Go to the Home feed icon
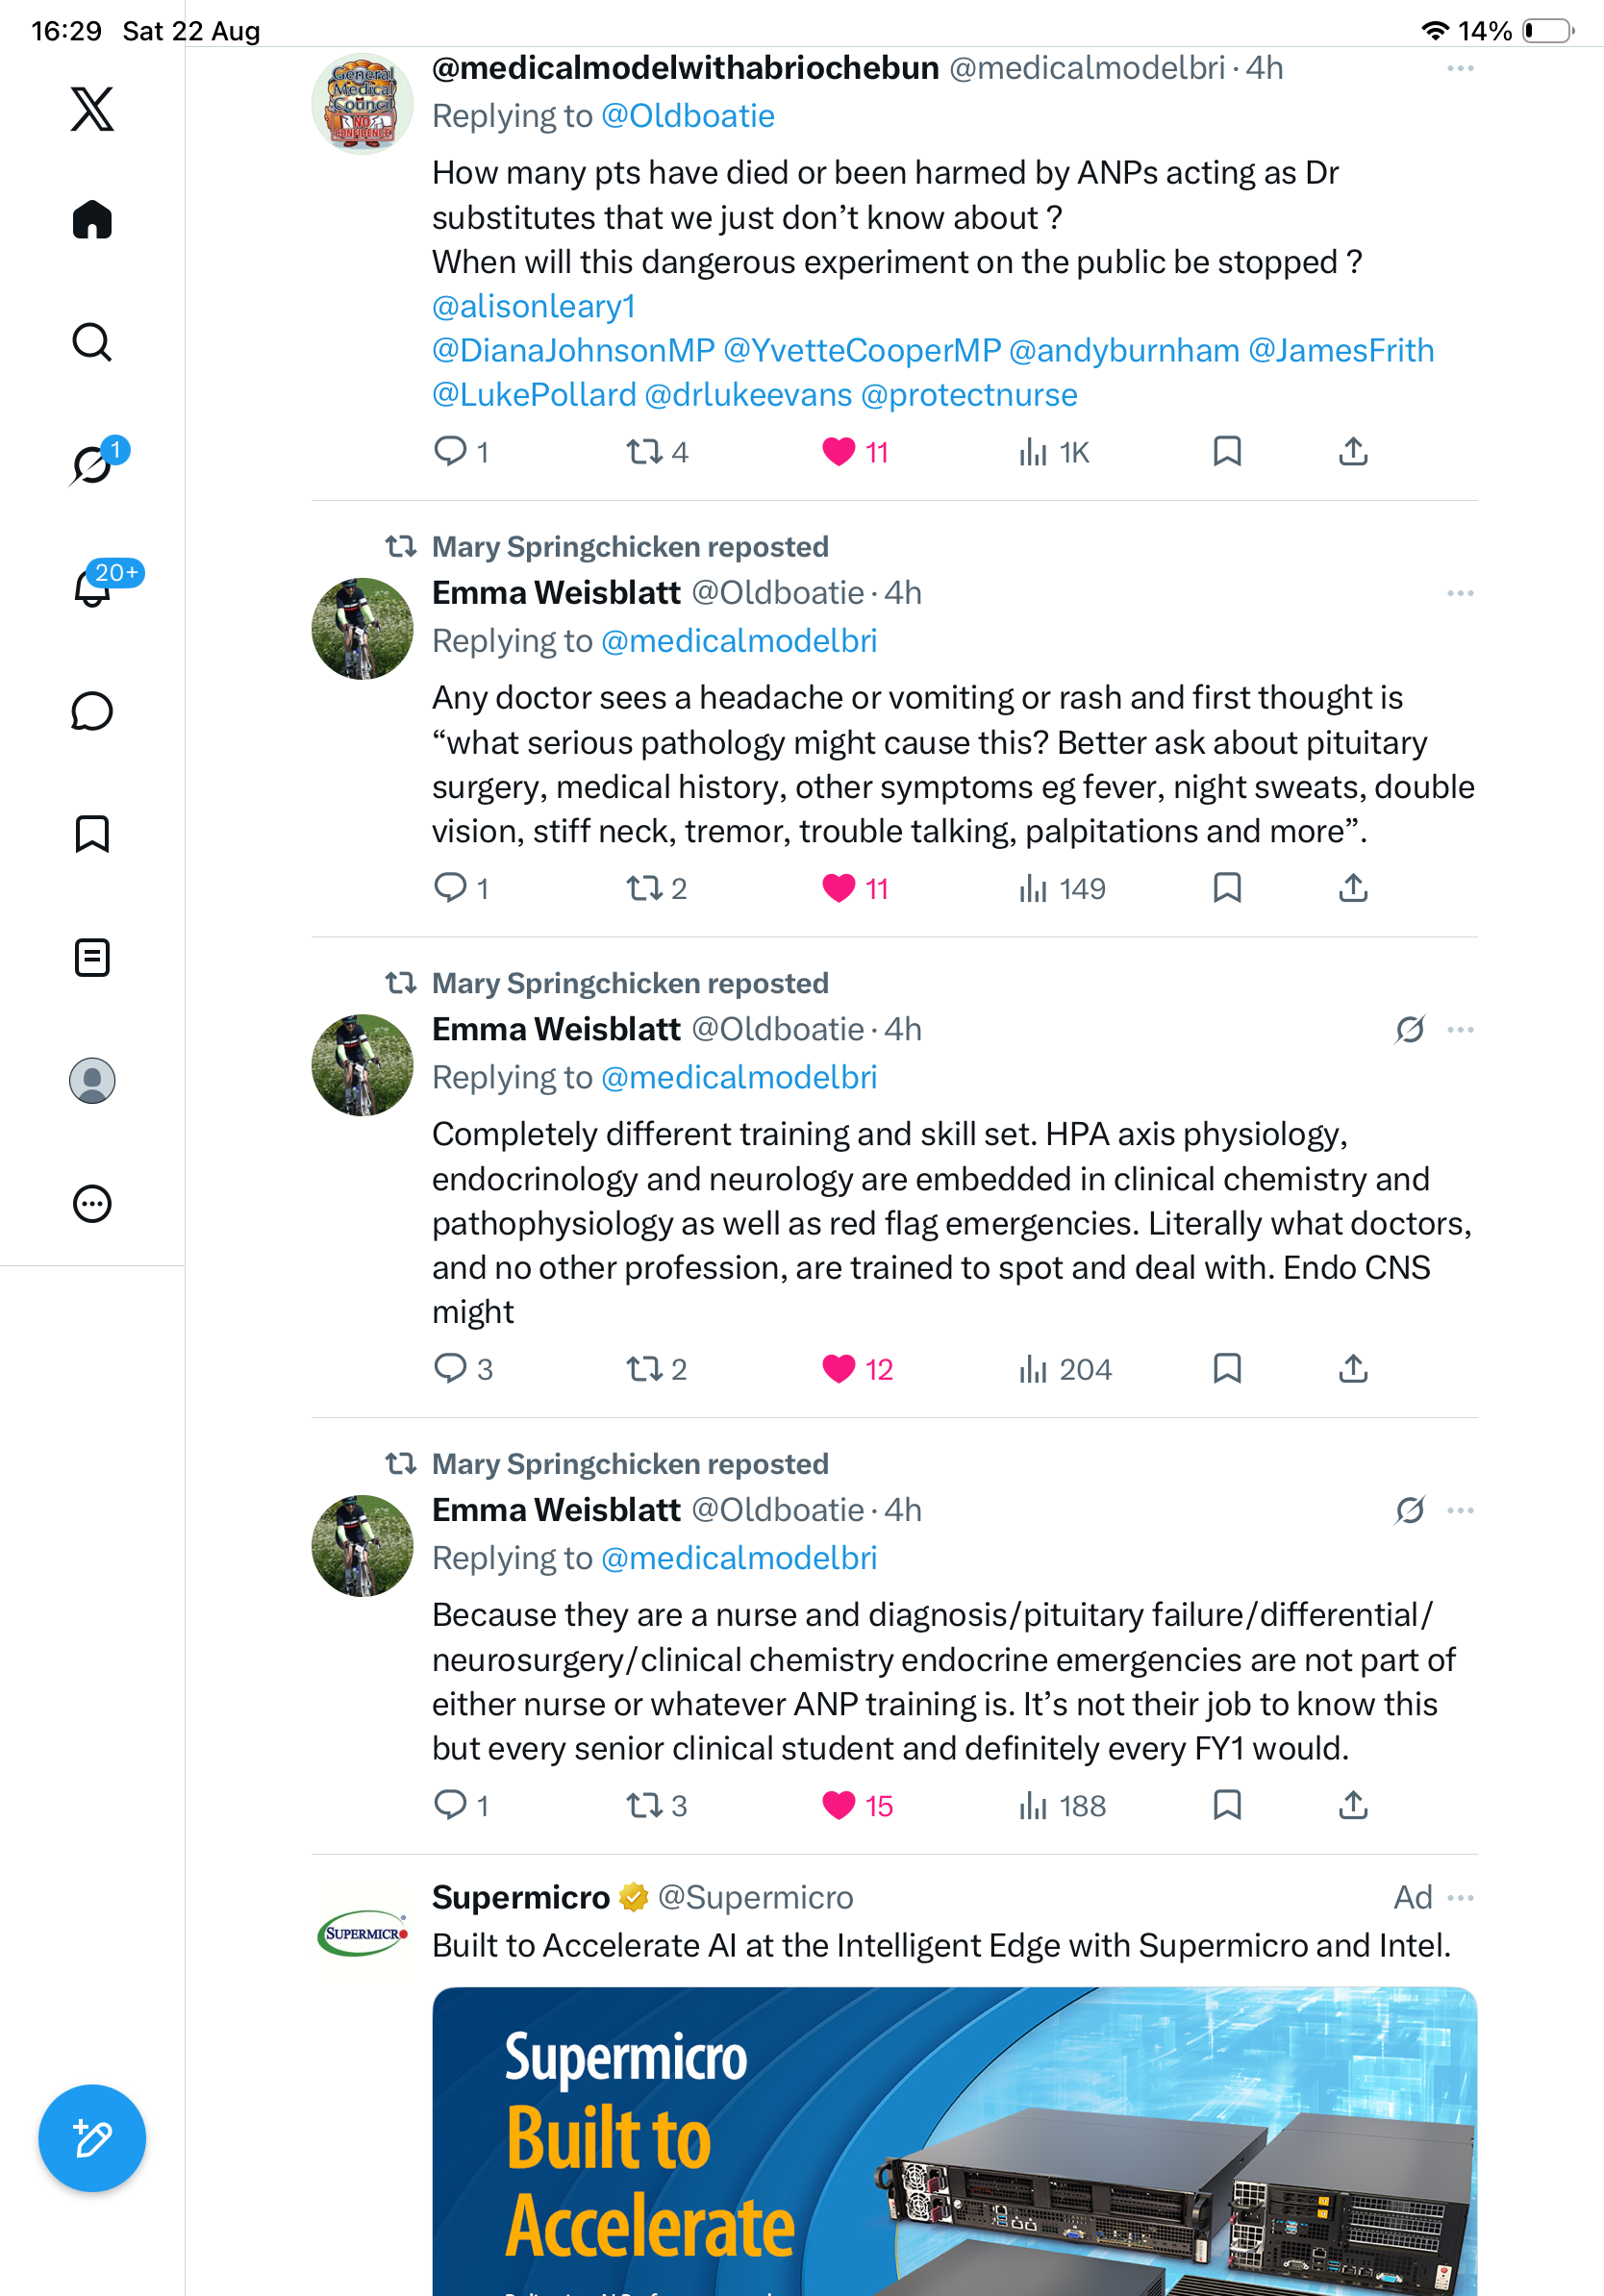The height and width of the screenshot is (2296, 1604). click(92, 219)
